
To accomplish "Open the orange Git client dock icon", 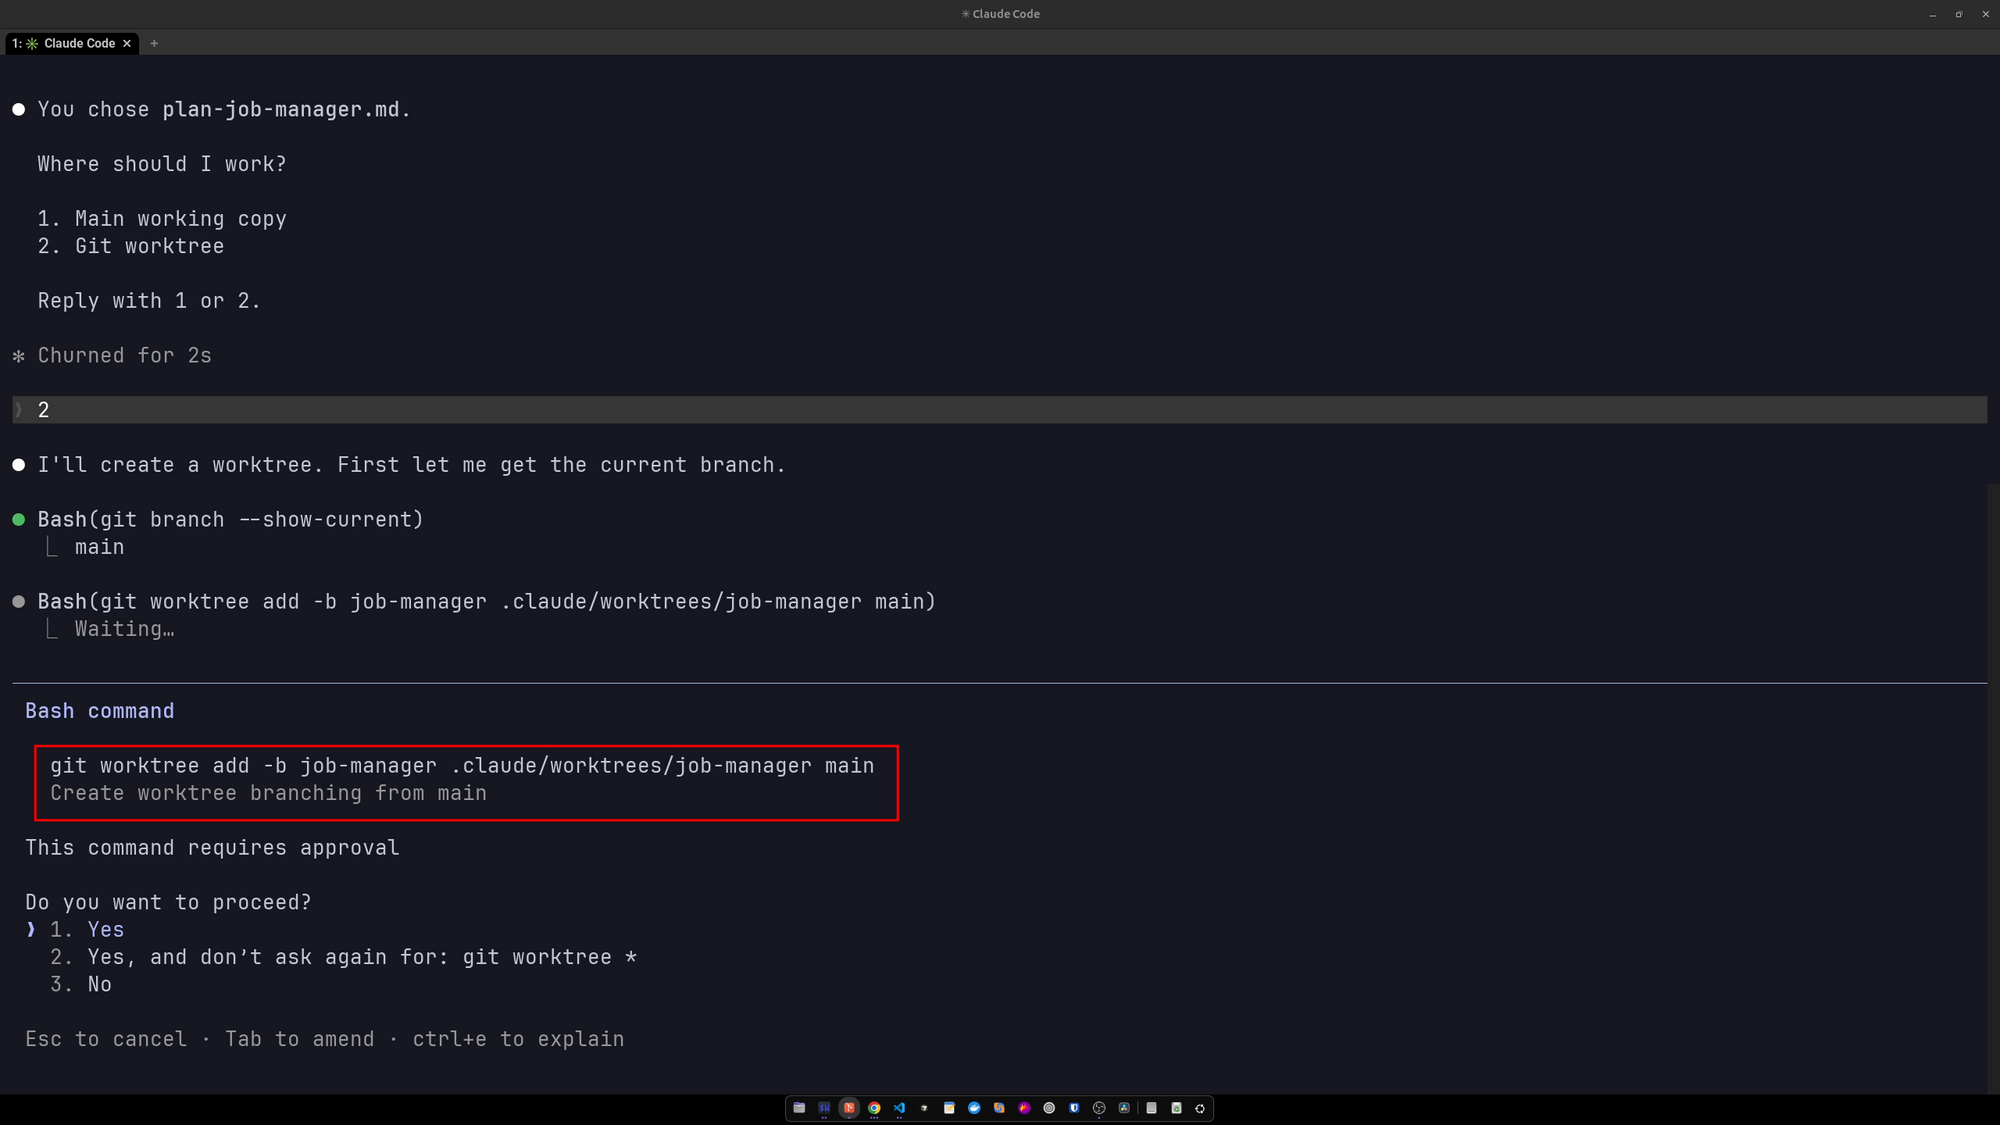I will pos(849,1108).
